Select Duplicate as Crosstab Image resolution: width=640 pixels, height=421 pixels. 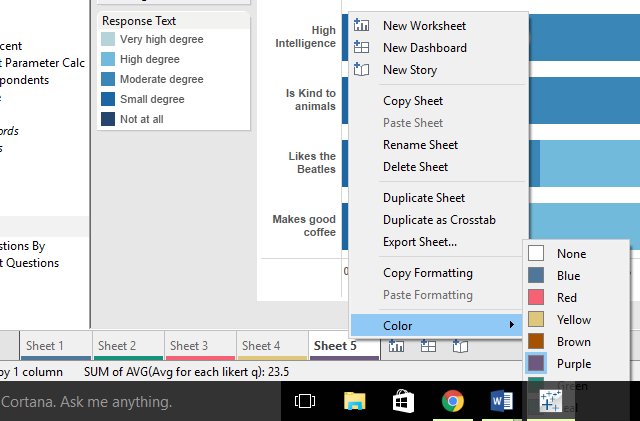tap(439, 220)
